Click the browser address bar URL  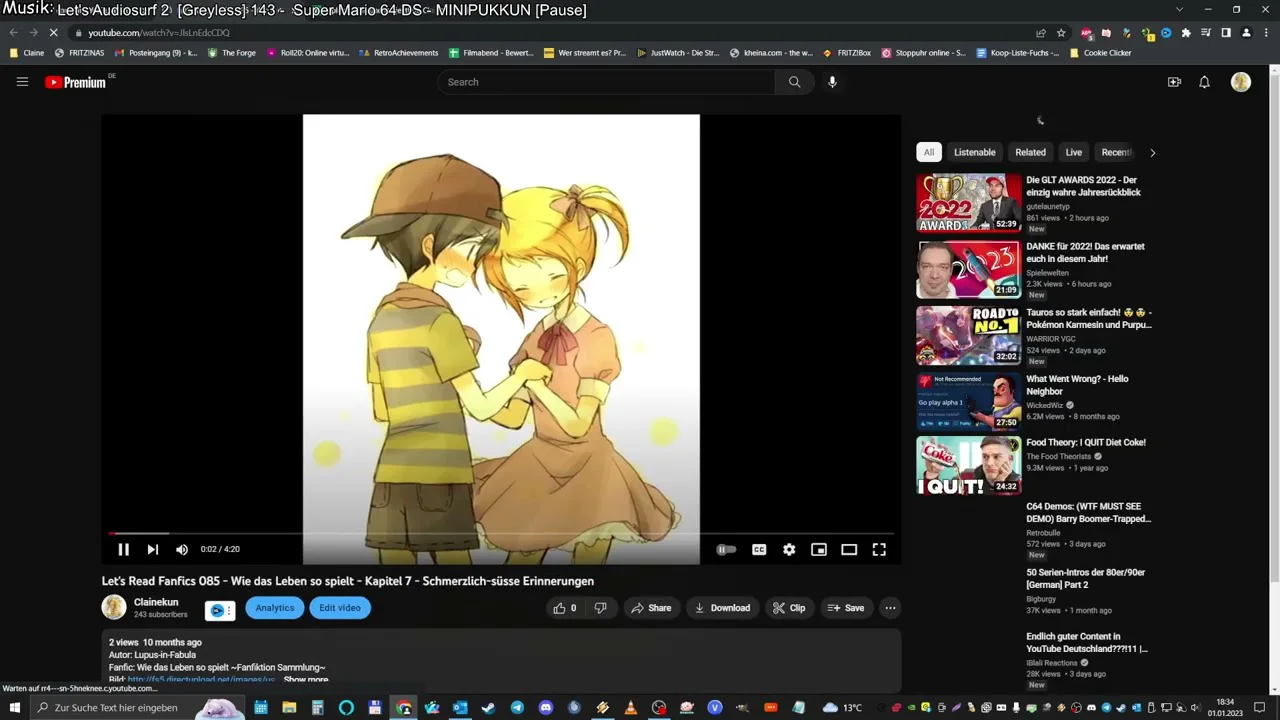(x=159, y=33)
